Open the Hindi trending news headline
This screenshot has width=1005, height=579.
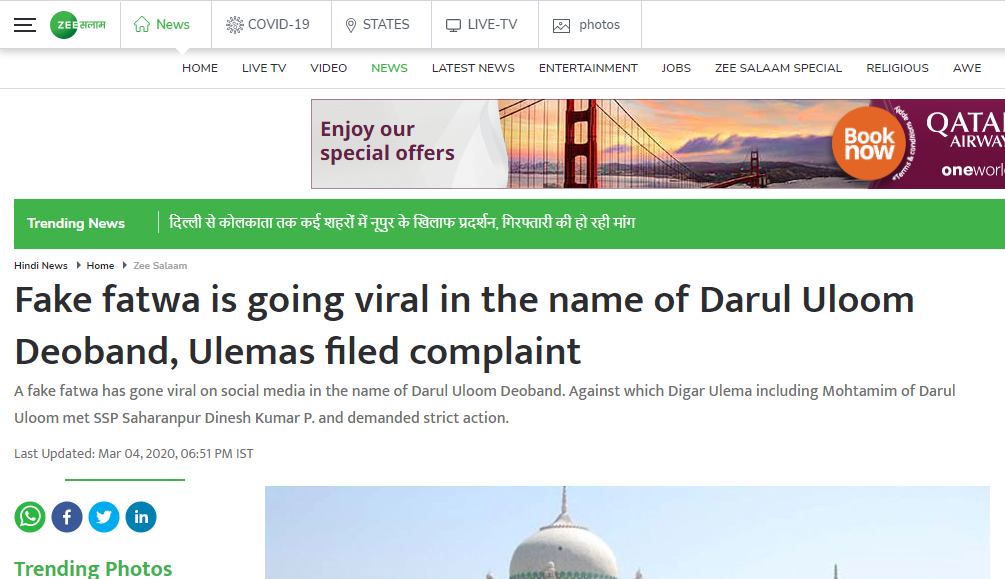pyautogui.click(x=402, y=223)
